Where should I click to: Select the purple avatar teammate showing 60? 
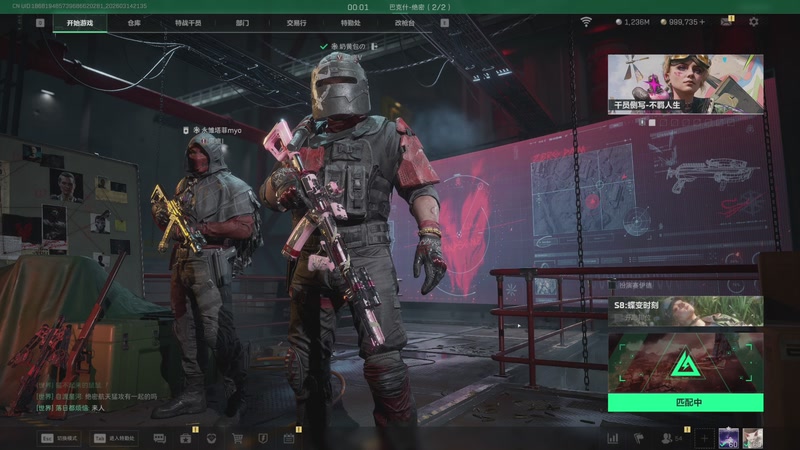[x=728, y=438]
